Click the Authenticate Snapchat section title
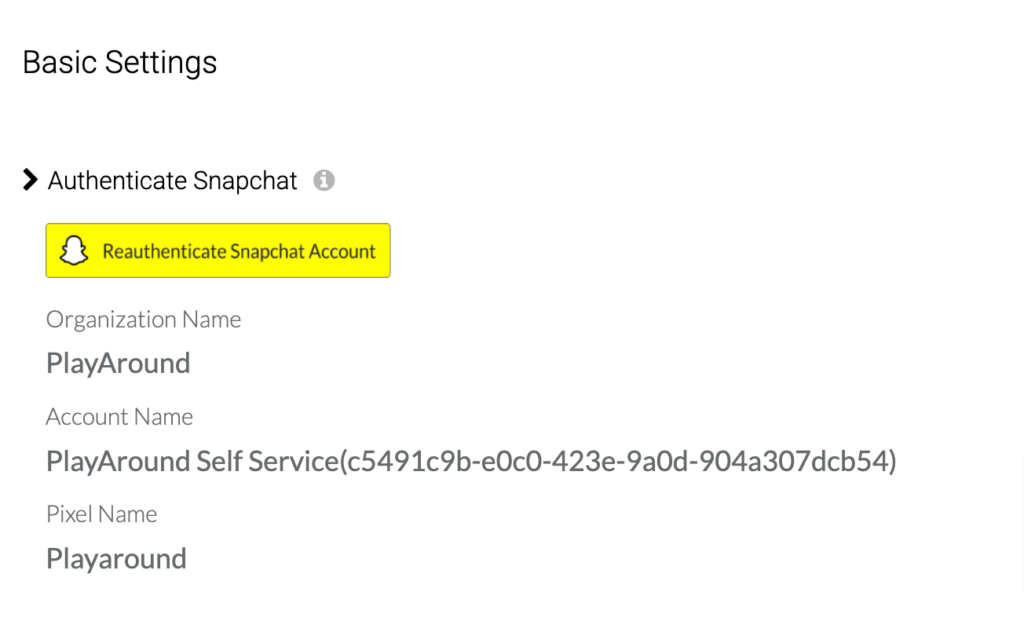The height and width of the screenshot is (636, 1024). point(172,181)
